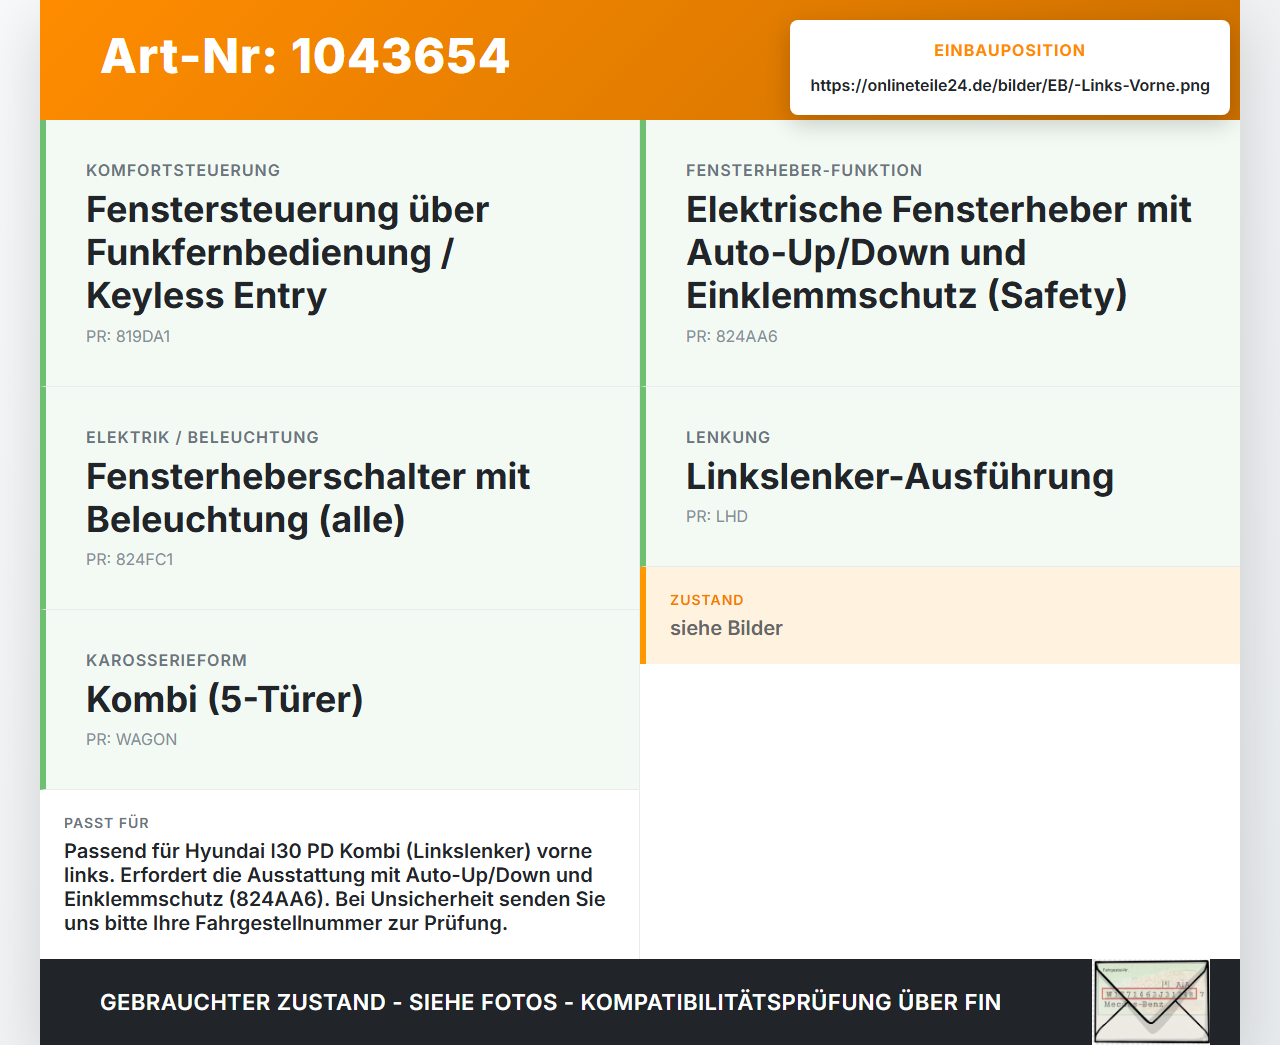Click the PR: 824FC1 code
This screenshot has width=1280, height=1046.
point(130,560)
